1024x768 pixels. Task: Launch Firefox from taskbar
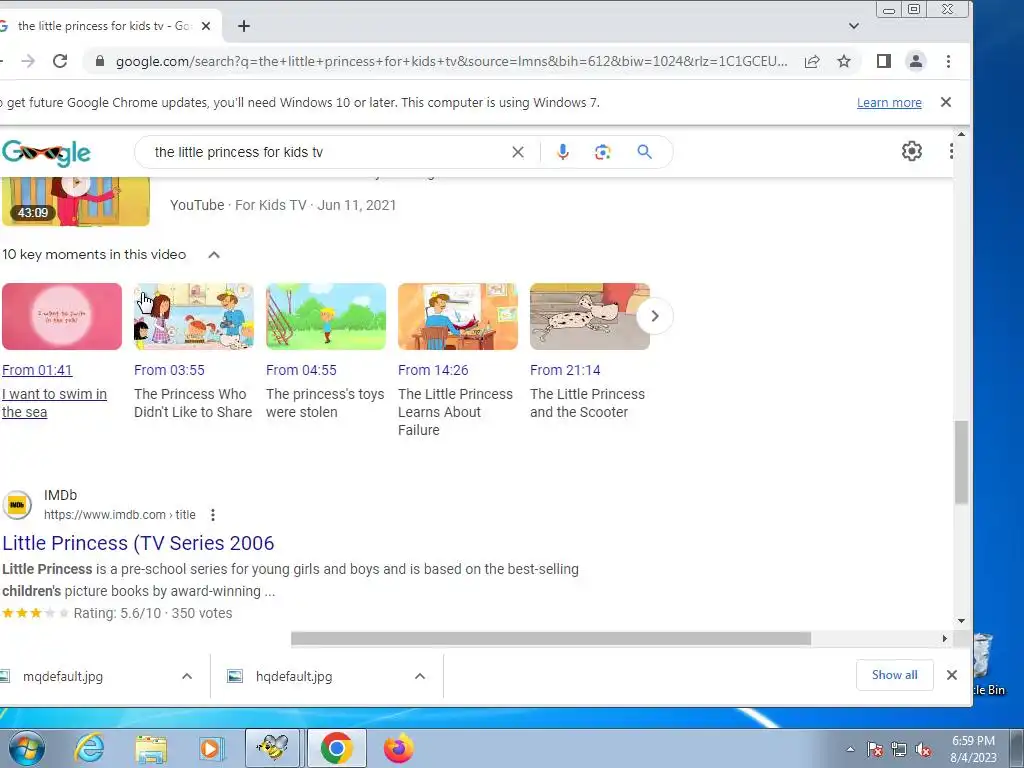(x=398, y=748)
